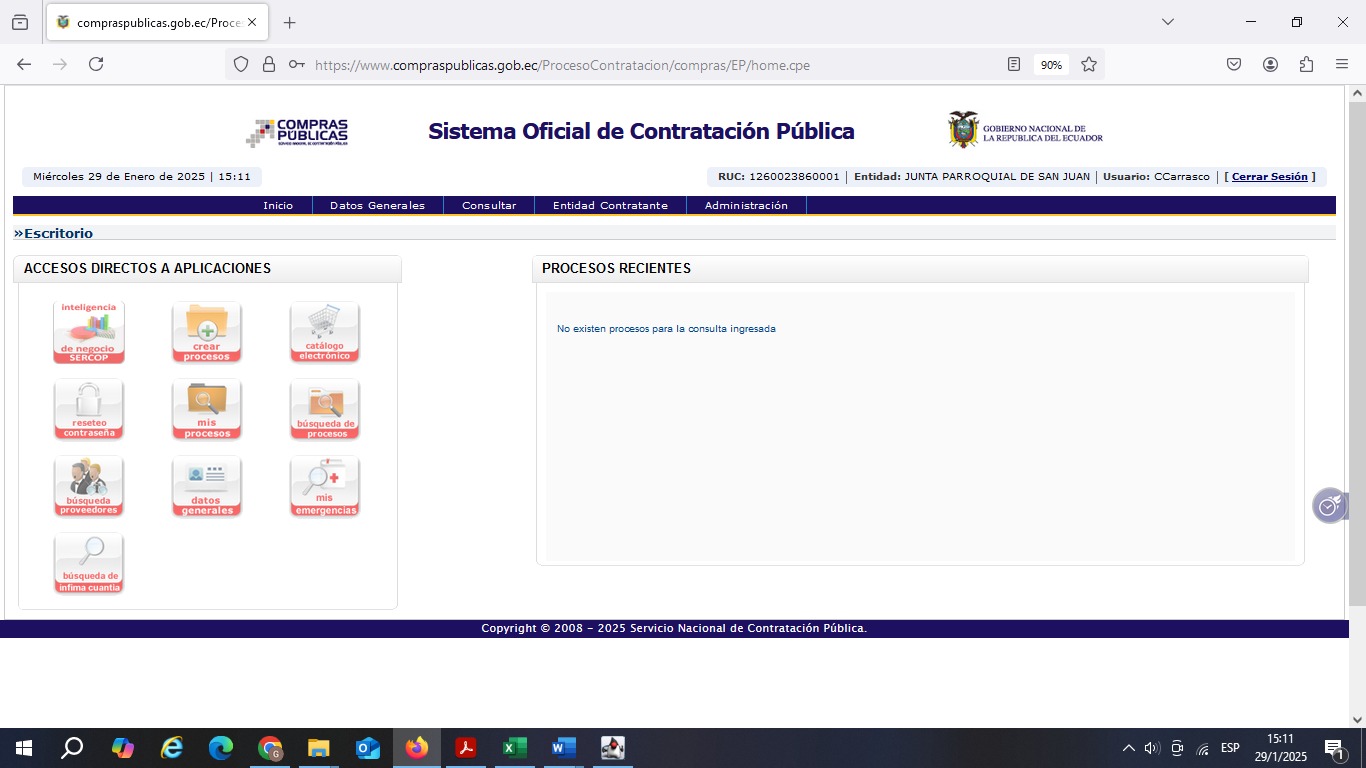
Task: Open the 'Consultar' menu
Action: (x=489, y=205)
